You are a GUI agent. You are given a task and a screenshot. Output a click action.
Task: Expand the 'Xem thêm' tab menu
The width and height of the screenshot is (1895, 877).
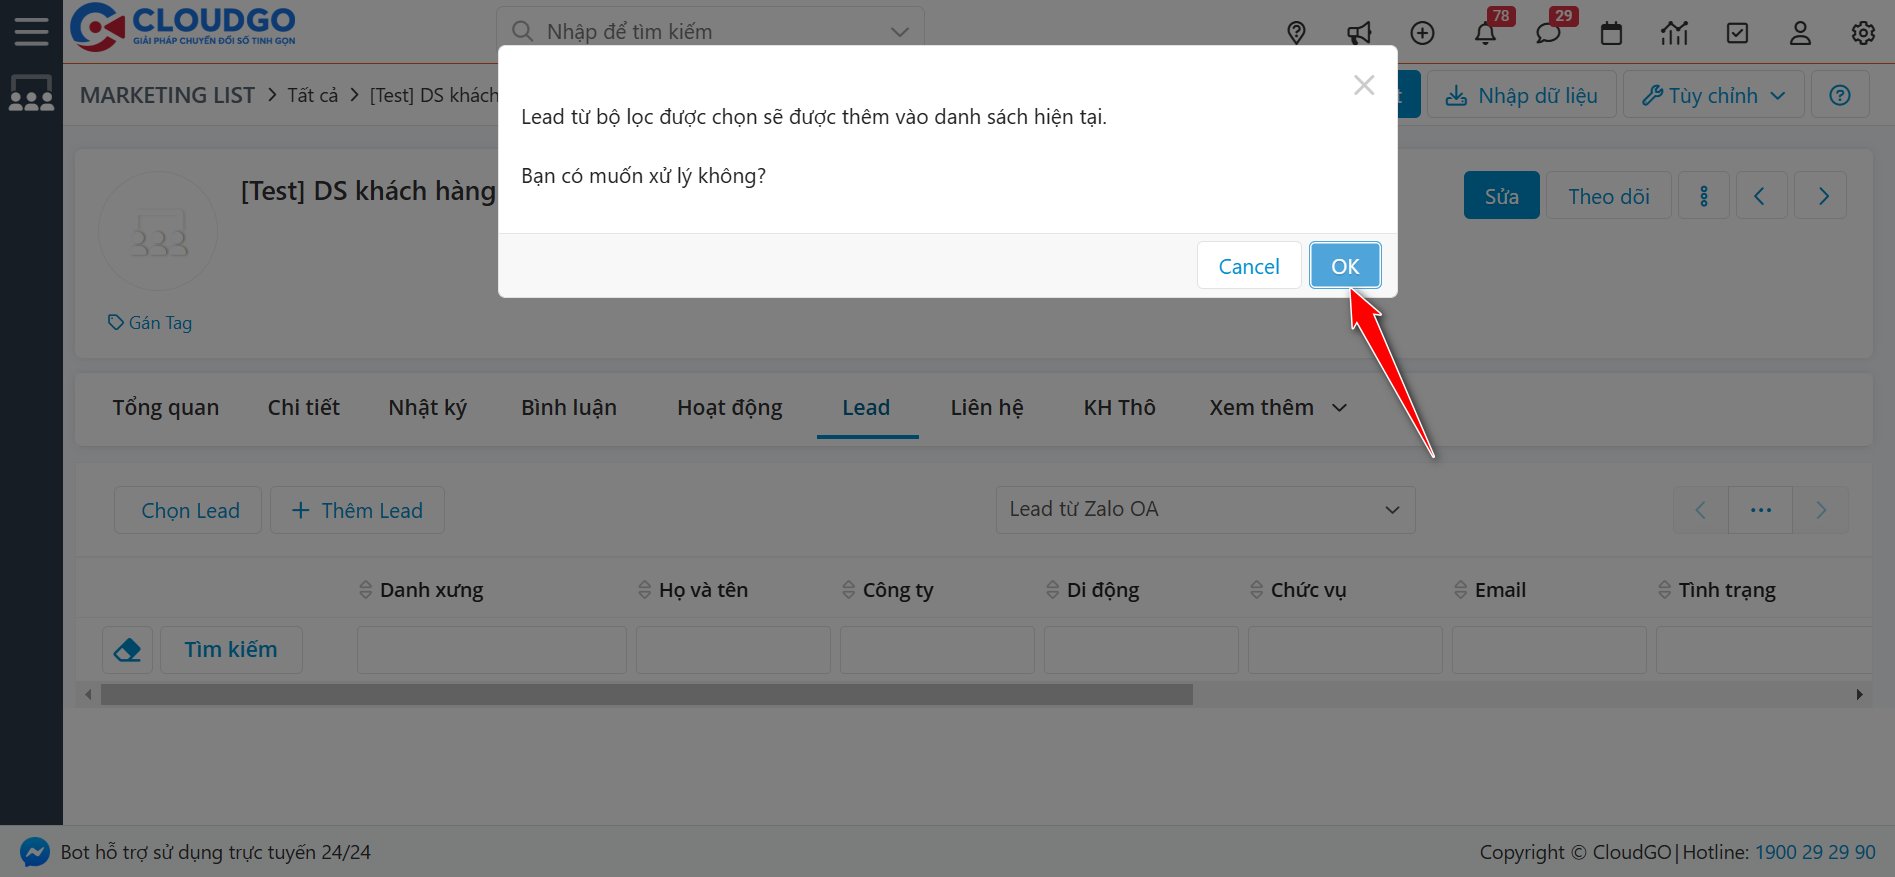1277,408
